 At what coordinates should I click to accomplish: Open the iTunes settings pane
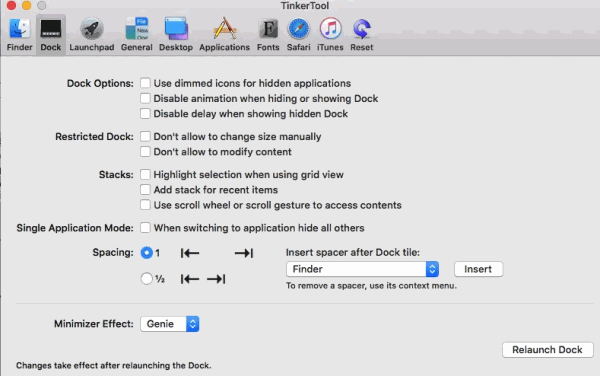(330, 34)
